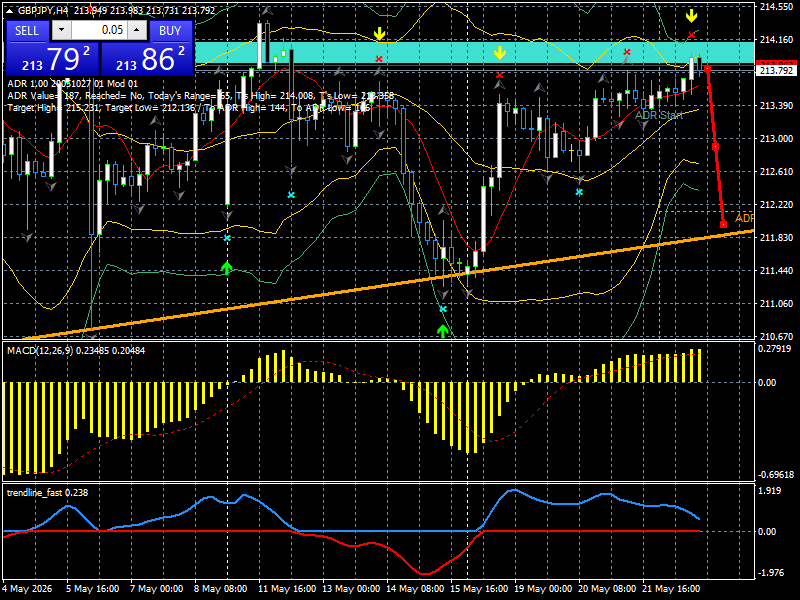Select the bottom anchor of the red projection line

coord(723,224)
